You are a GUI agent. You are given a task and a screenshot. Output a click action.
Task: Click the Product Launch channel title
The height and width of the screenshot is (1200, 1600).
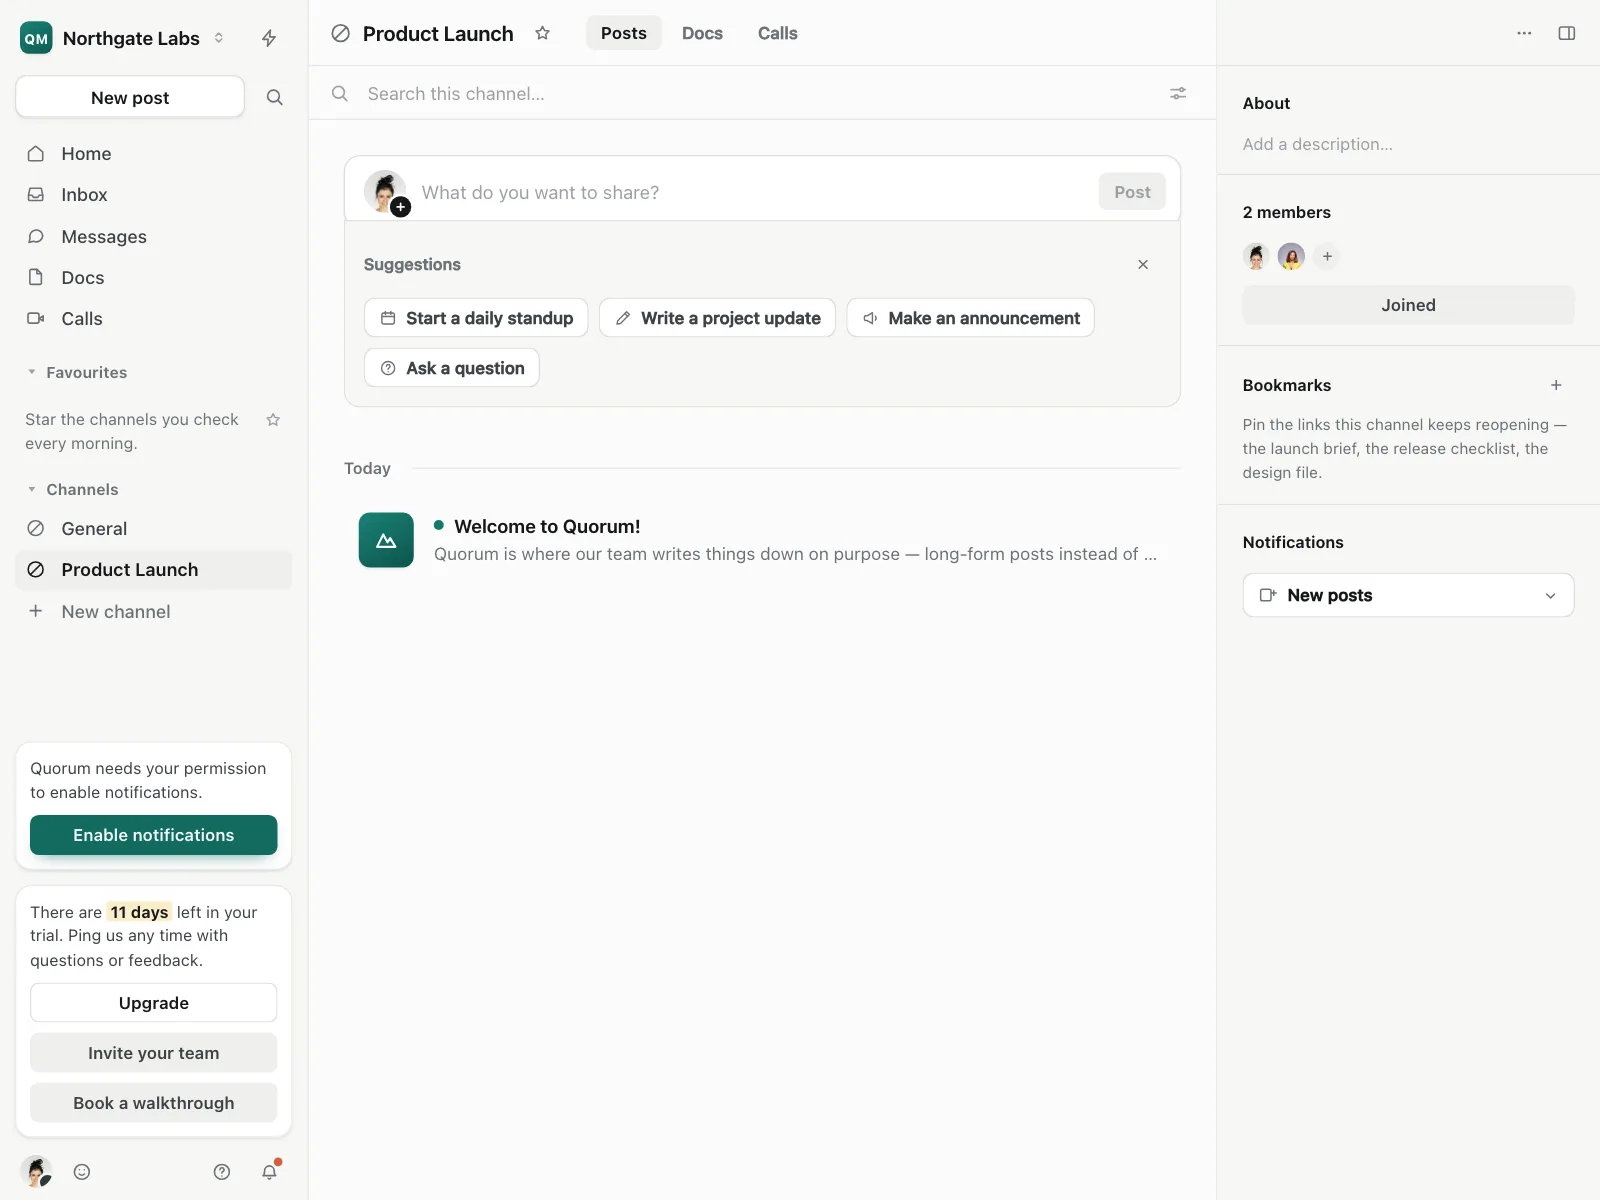[x=438, y=33]
